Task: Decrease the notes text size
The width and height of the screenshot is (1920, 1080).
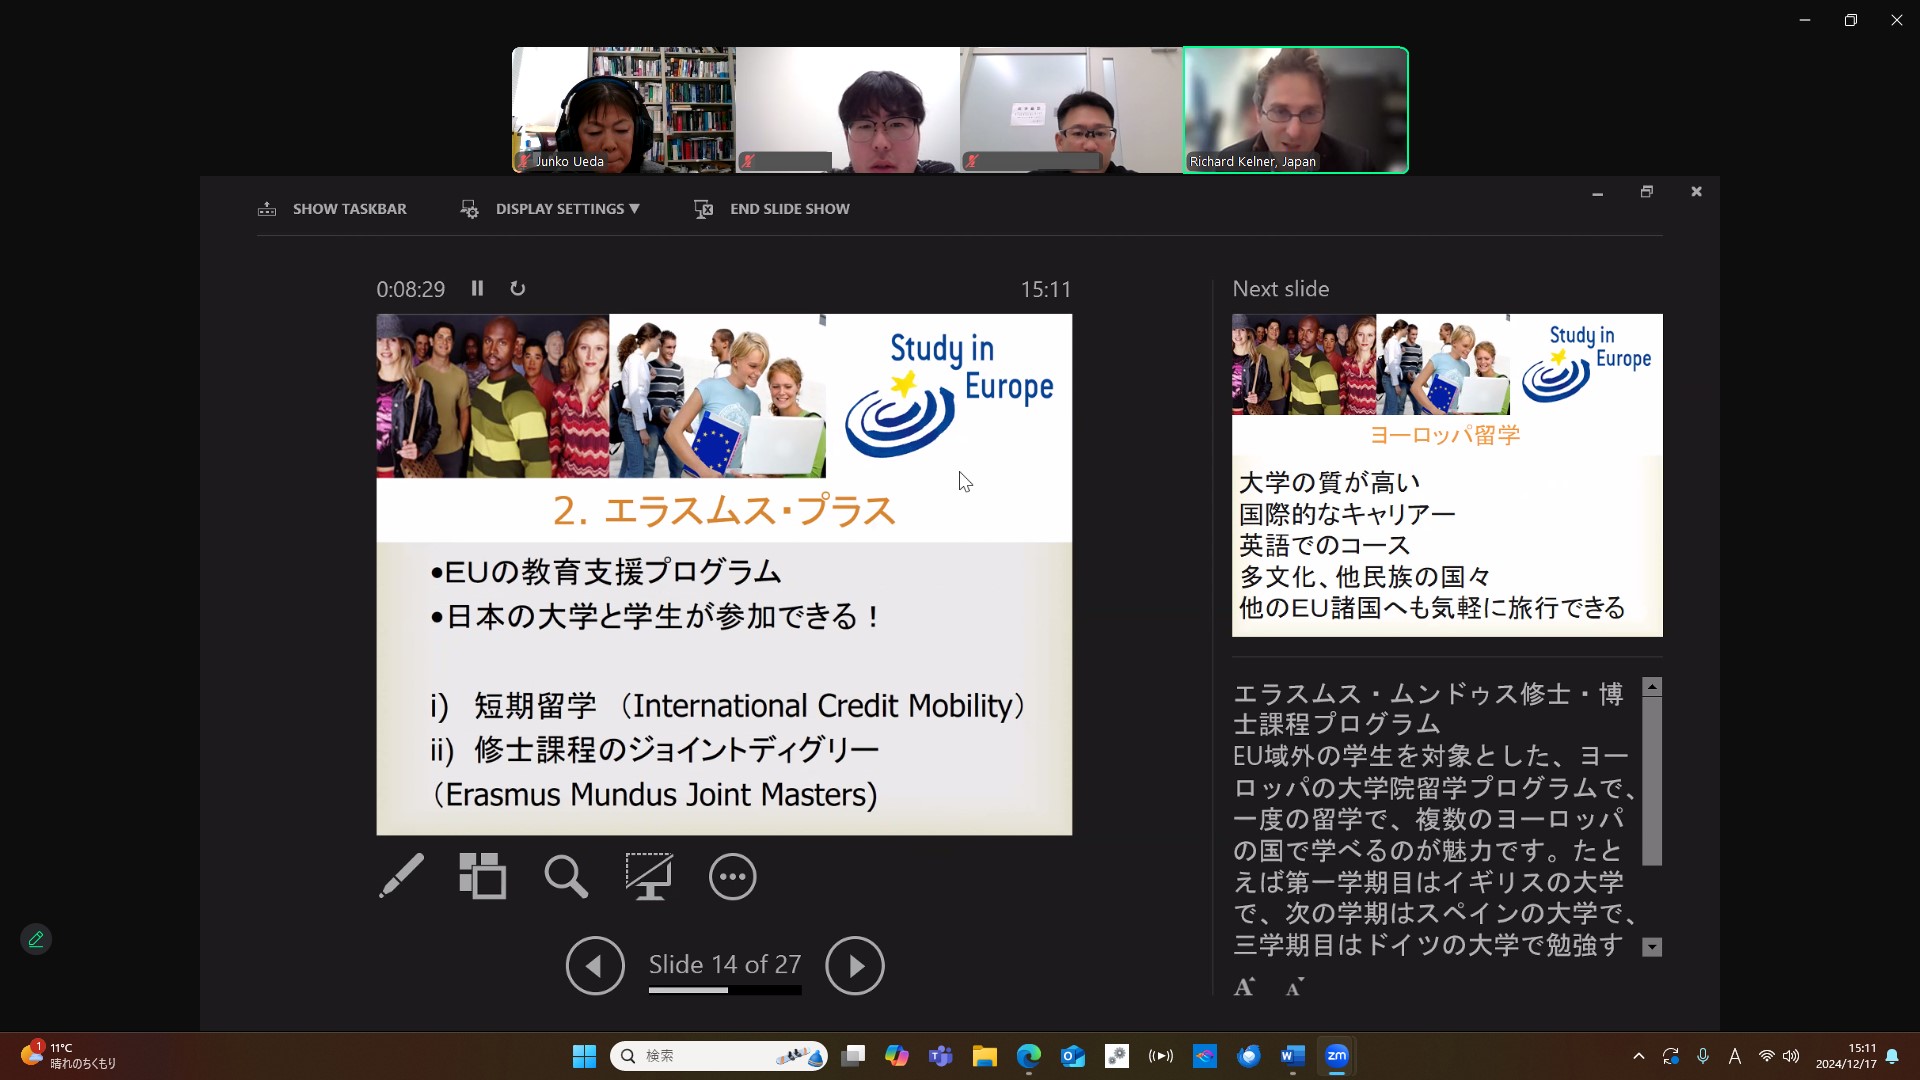Action: point(1294,987)
